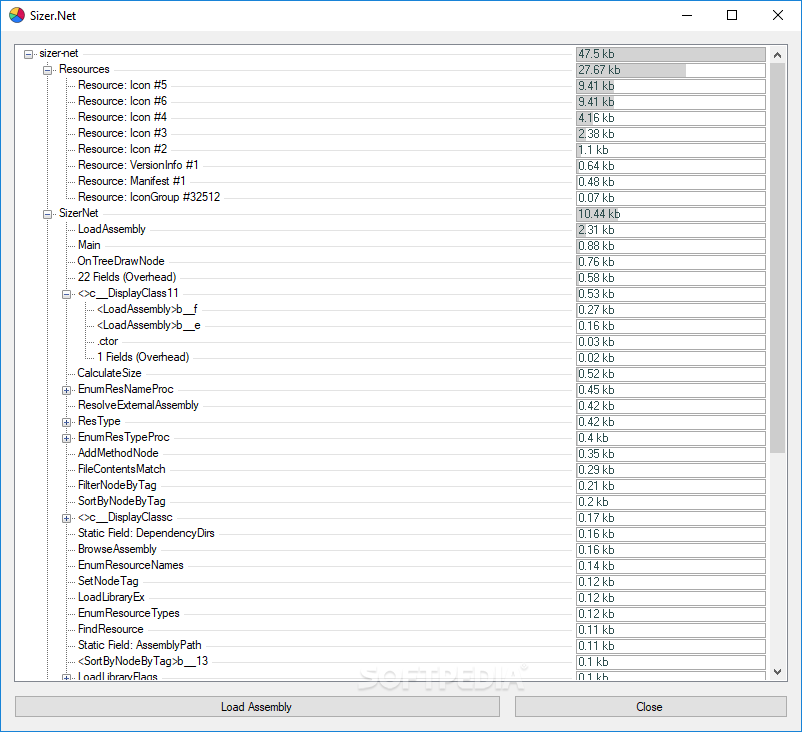The height and width of the screenshot is (732, 802).
Task: Maximize the Sizer.Net window
Action: [732, 15]
